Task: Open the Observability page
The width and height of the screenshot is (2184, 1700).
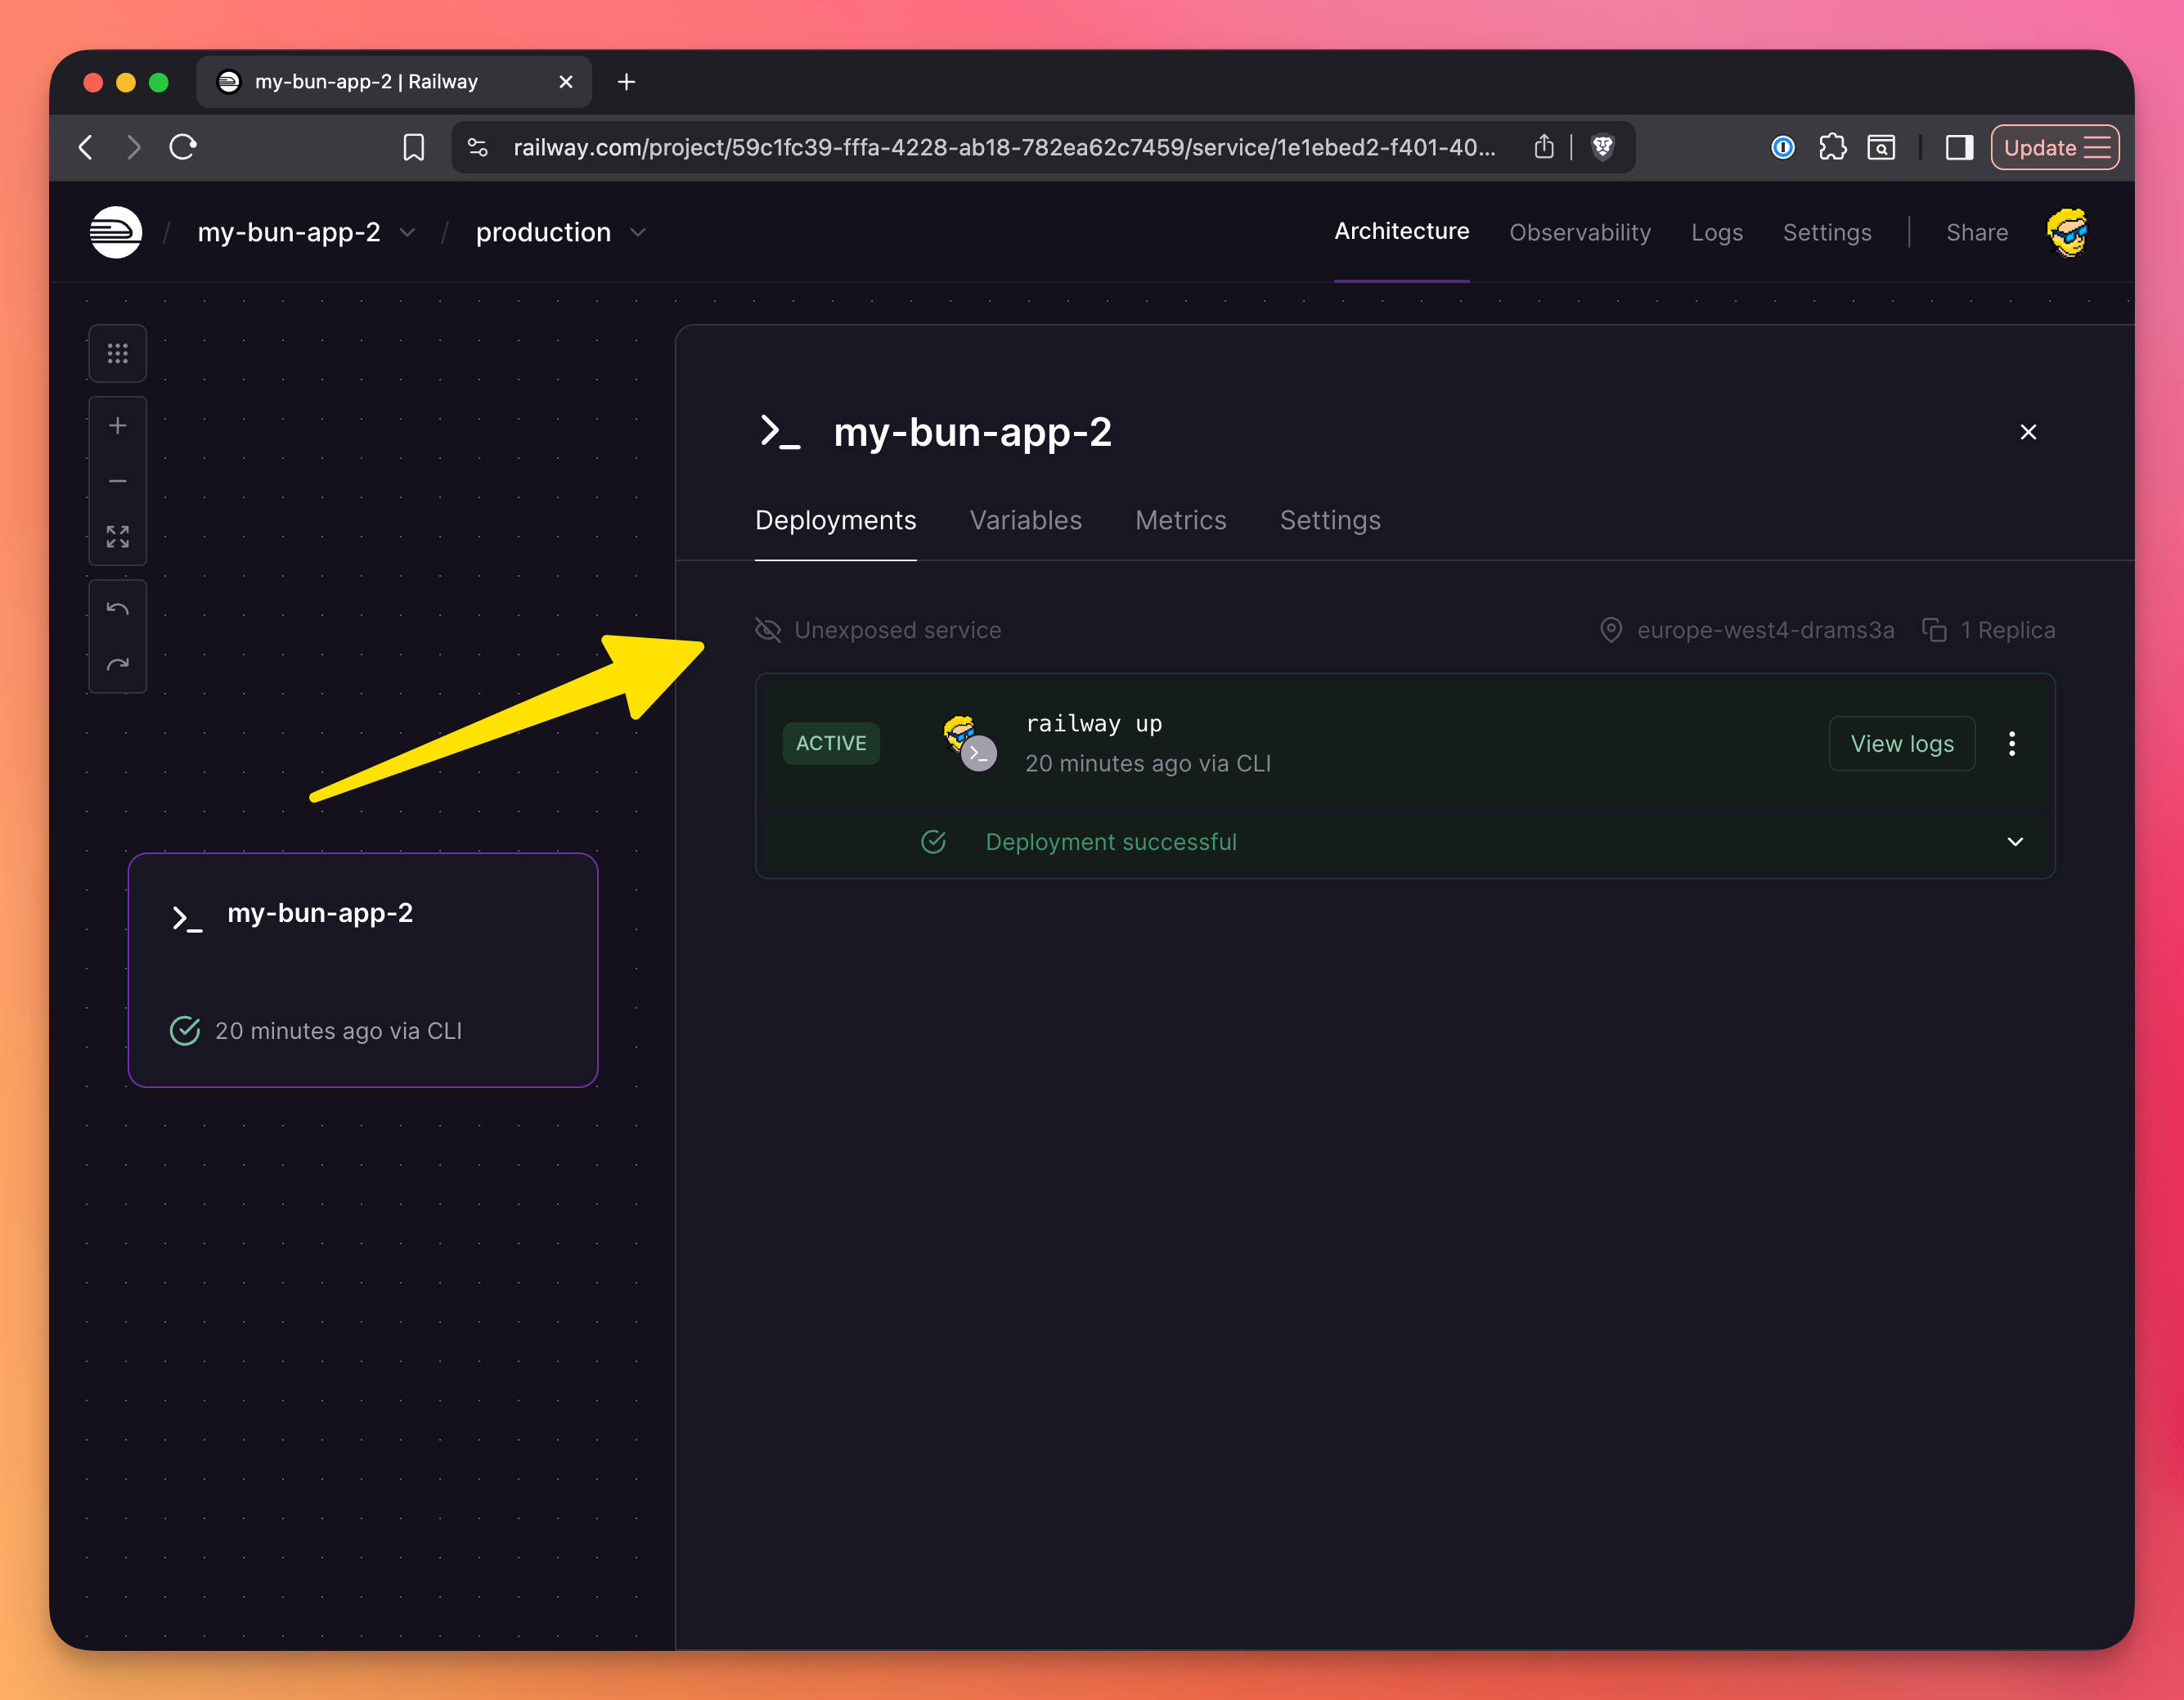Action: click(1579, 232)
